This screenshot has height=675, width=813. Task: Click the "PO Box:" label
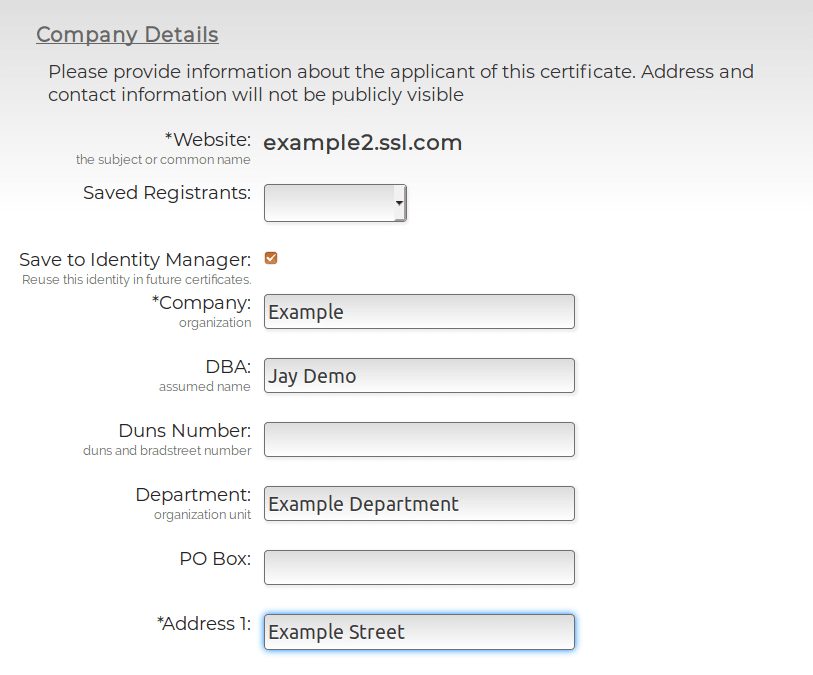(215, 559)
